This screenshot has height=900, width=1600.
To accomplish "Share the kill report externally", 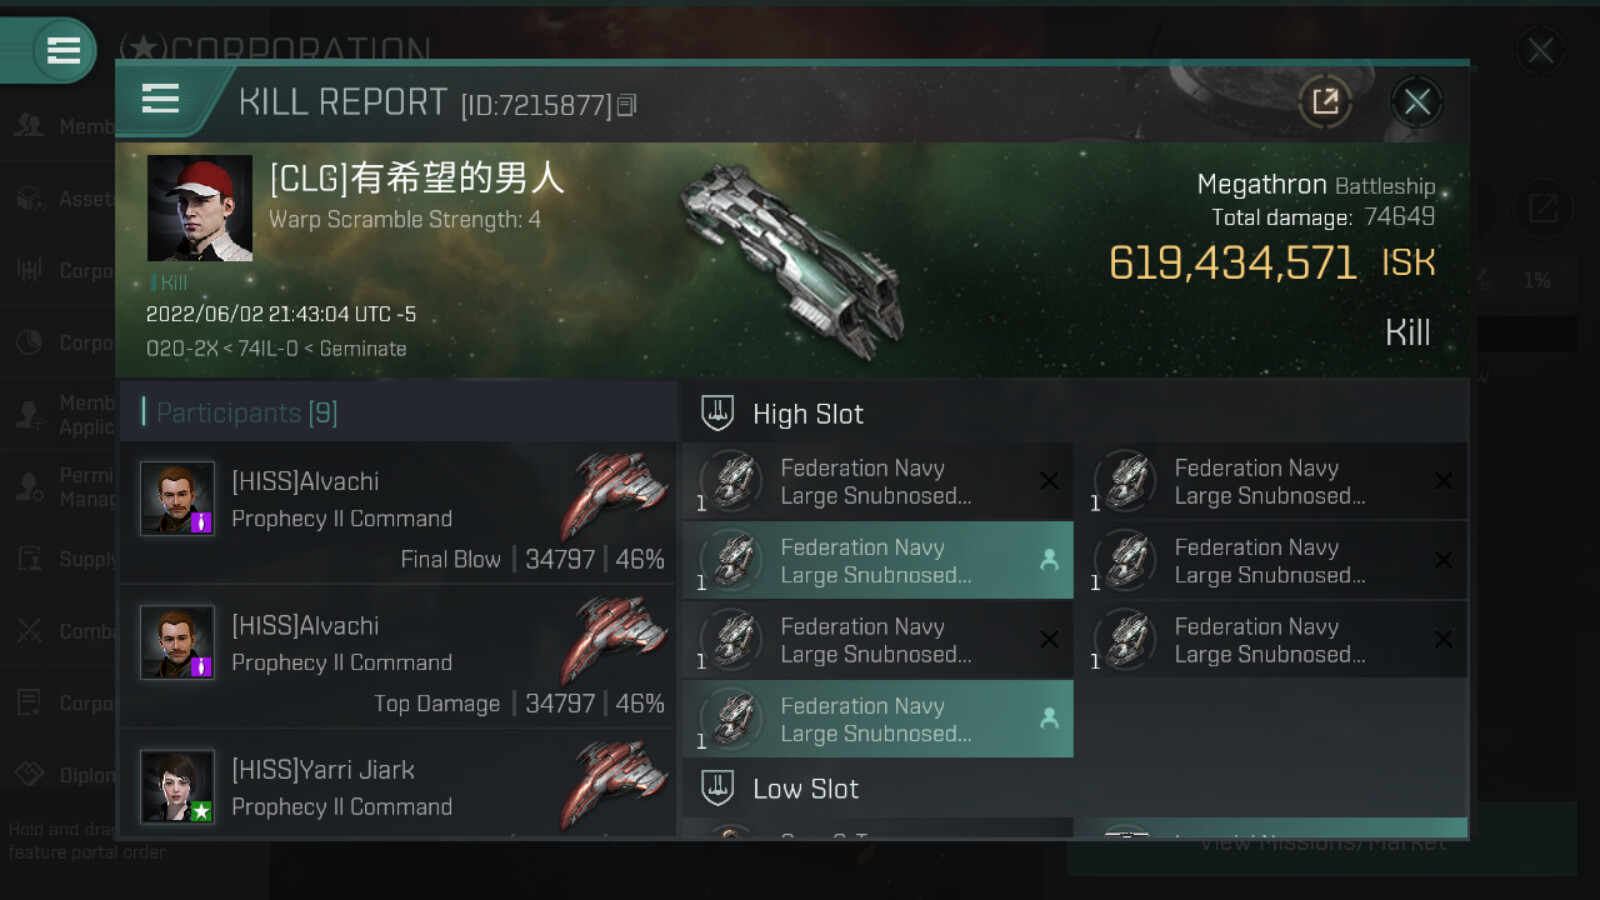I will coord(1325,101).
